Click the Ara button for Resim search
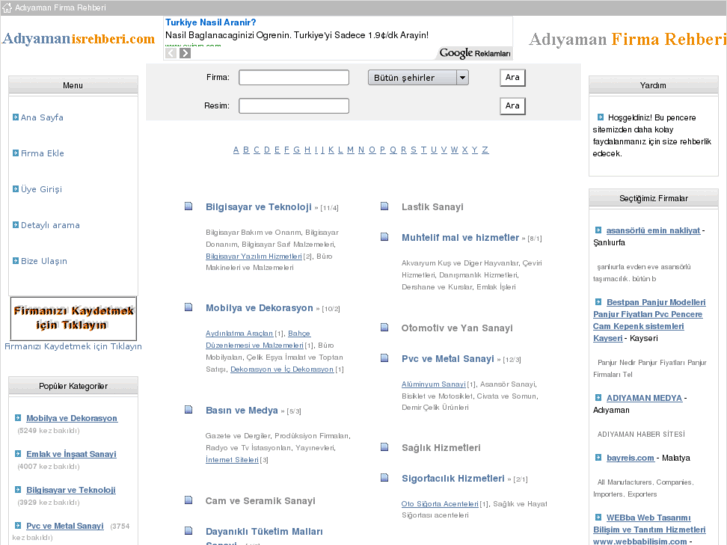Screen dimensions: 727x545 click(x=512, y=106)
